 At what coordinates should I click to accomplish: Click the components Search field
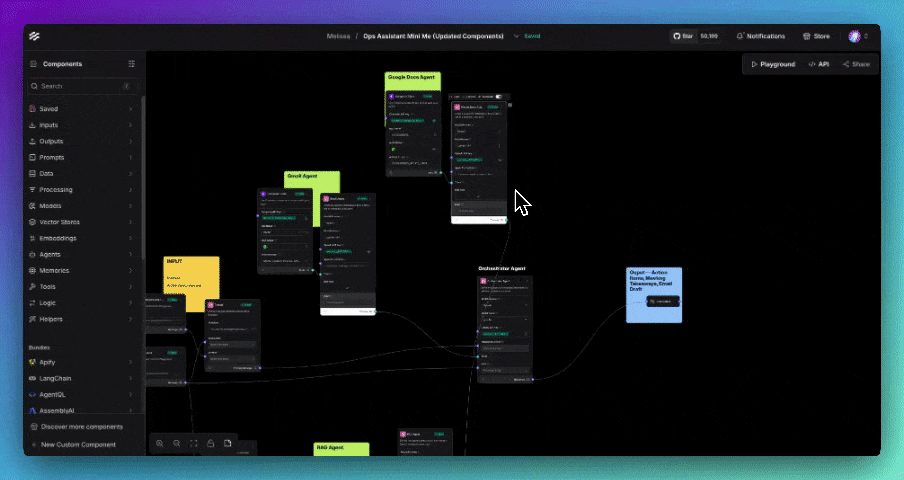coord(80,86)
